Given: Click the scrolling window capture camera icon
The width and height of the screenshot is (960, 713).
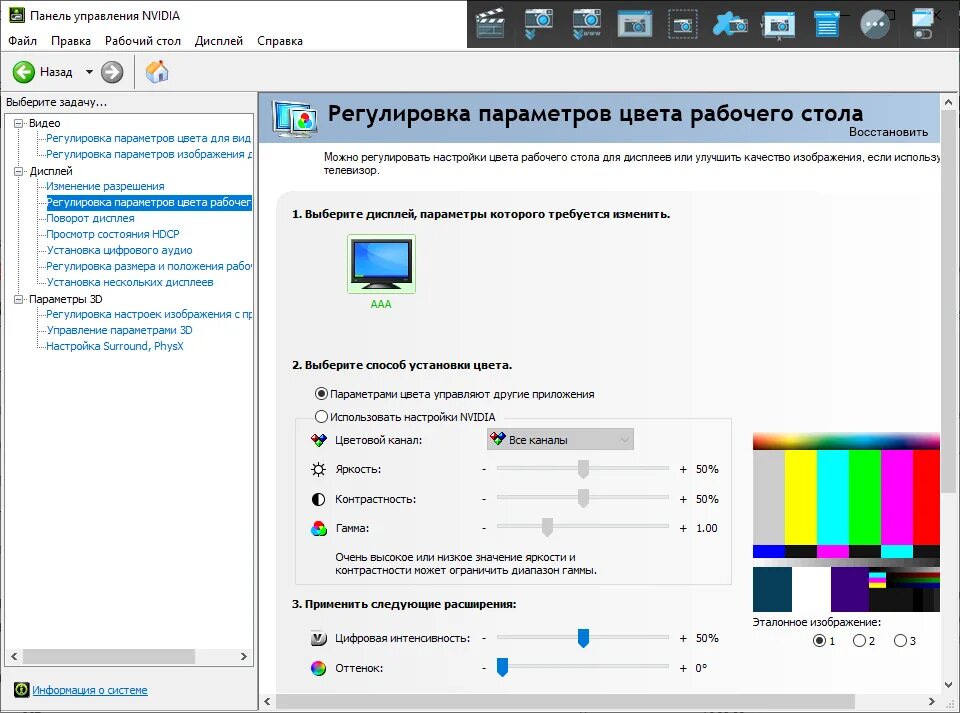Looking at the screenshot, I should pyautogui.click(x=538, y=23).
